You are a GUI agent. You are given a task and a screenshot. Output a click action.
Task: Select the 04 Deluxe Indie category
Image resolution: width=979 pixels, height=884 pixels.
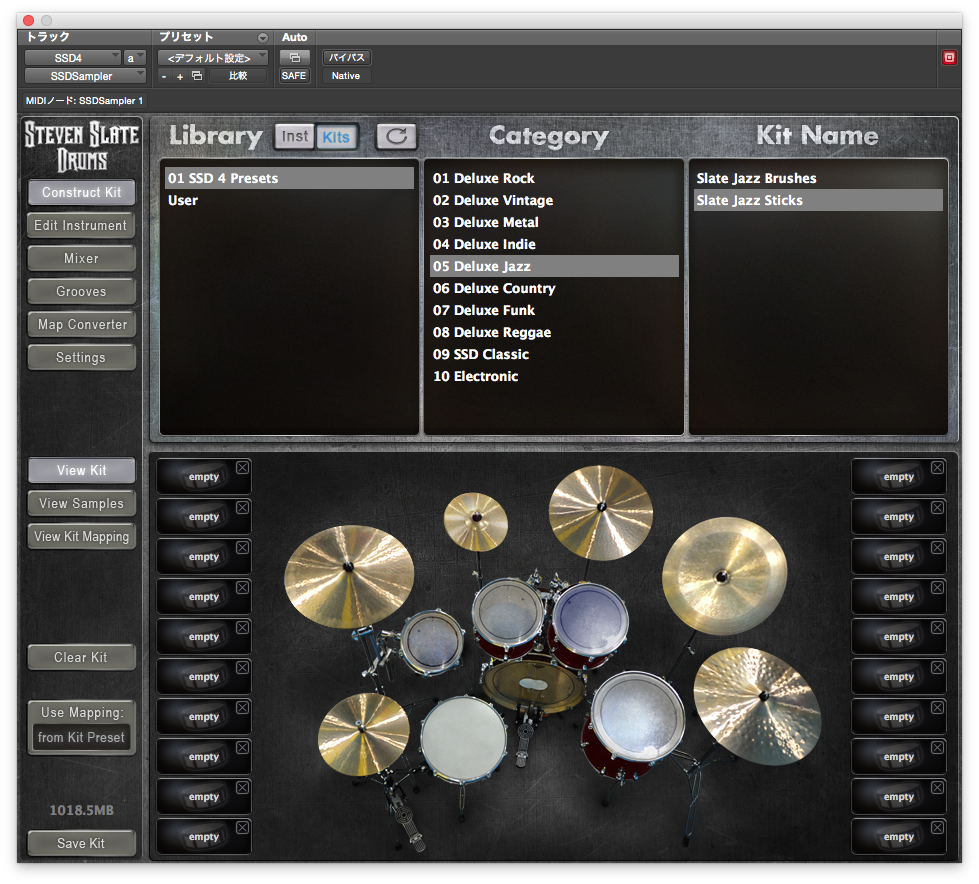coord(554,244)
